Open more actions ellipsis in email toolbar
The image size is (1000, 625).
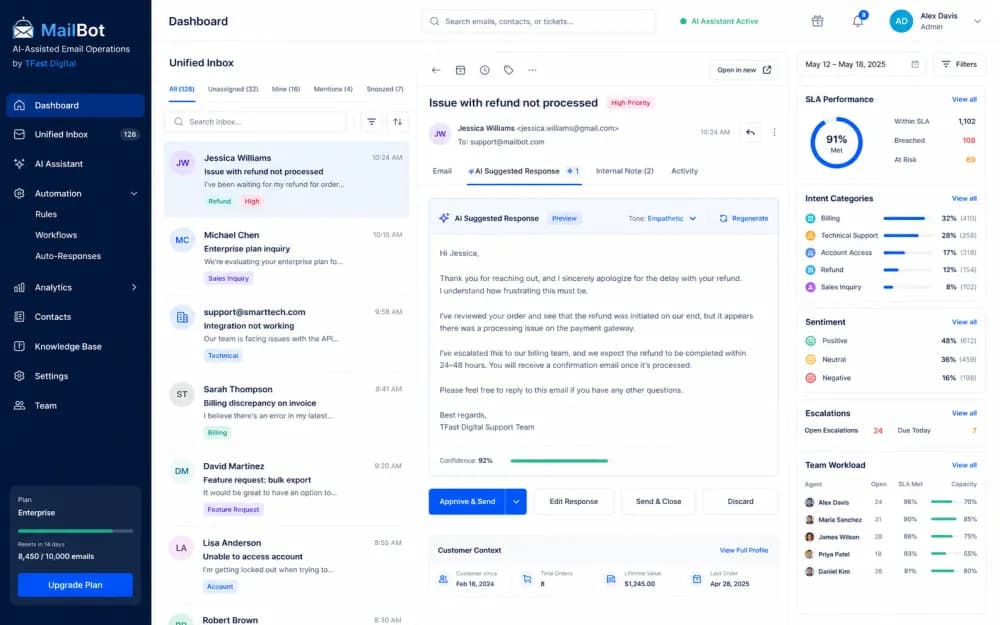[x=533, y=70]
